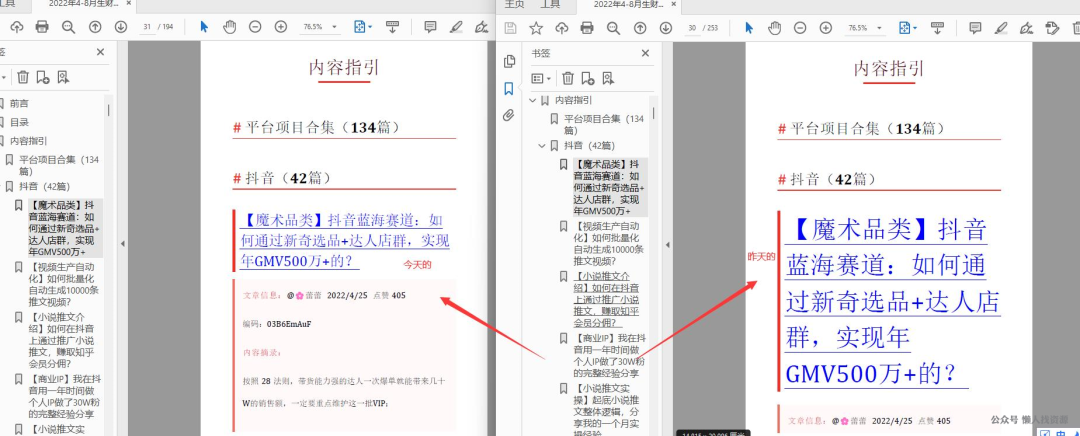Click the stamp tool icon in right window
Image resolution: width=1080 pixels, height=436 pixels.
1052,28
